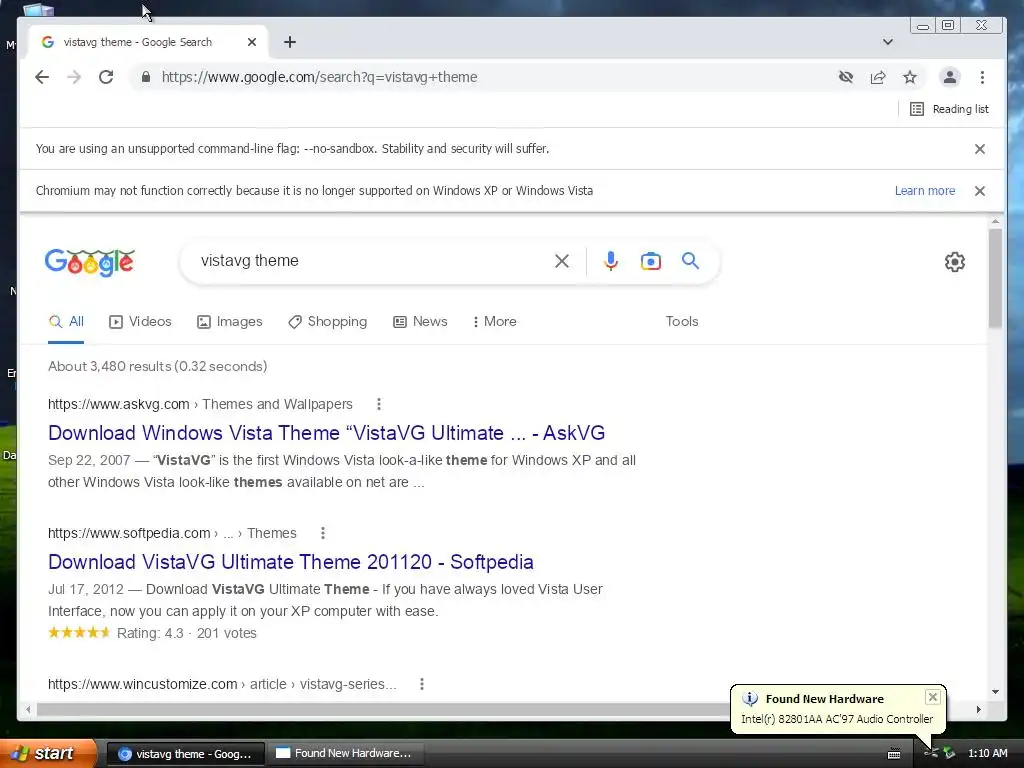Click the blue magnifier search button
1024x768 pixels.
[690, 261]
